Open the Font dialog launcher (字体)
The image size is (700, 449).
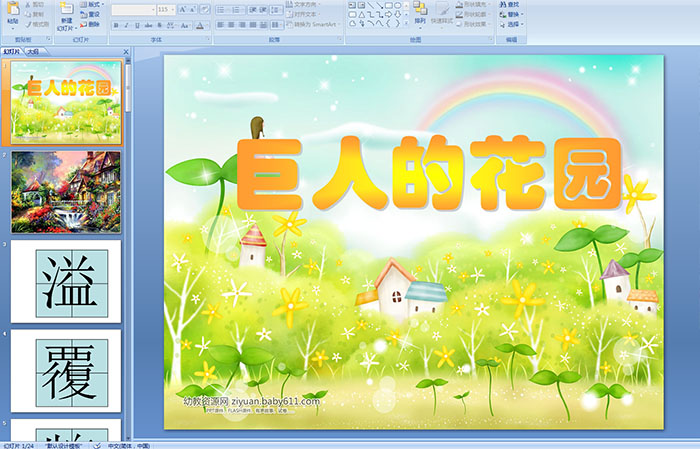click(208, 39)
